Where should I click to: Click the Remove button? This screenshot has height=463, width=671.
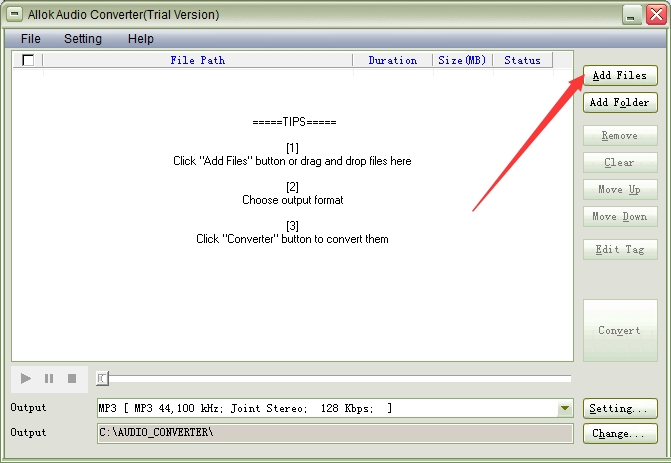(x=620, y=136)
